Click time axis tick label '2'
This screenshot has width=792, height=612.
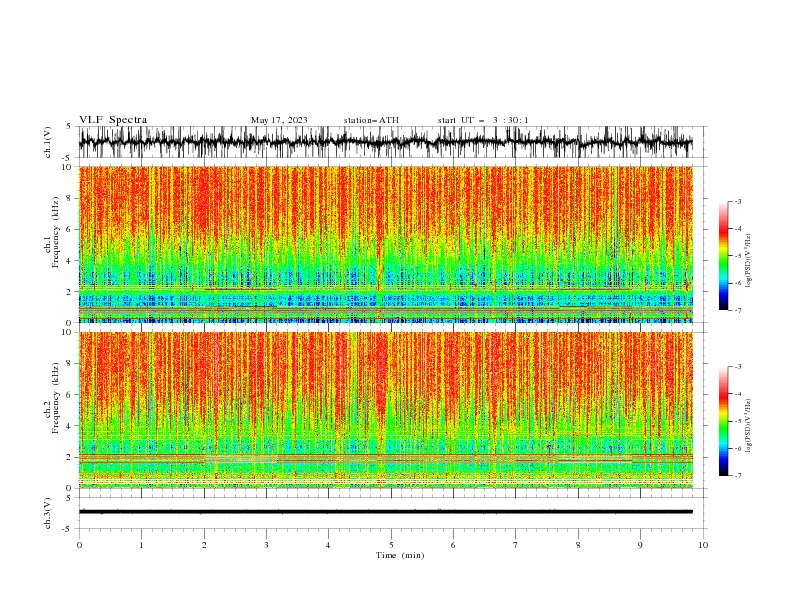point(204,545)
